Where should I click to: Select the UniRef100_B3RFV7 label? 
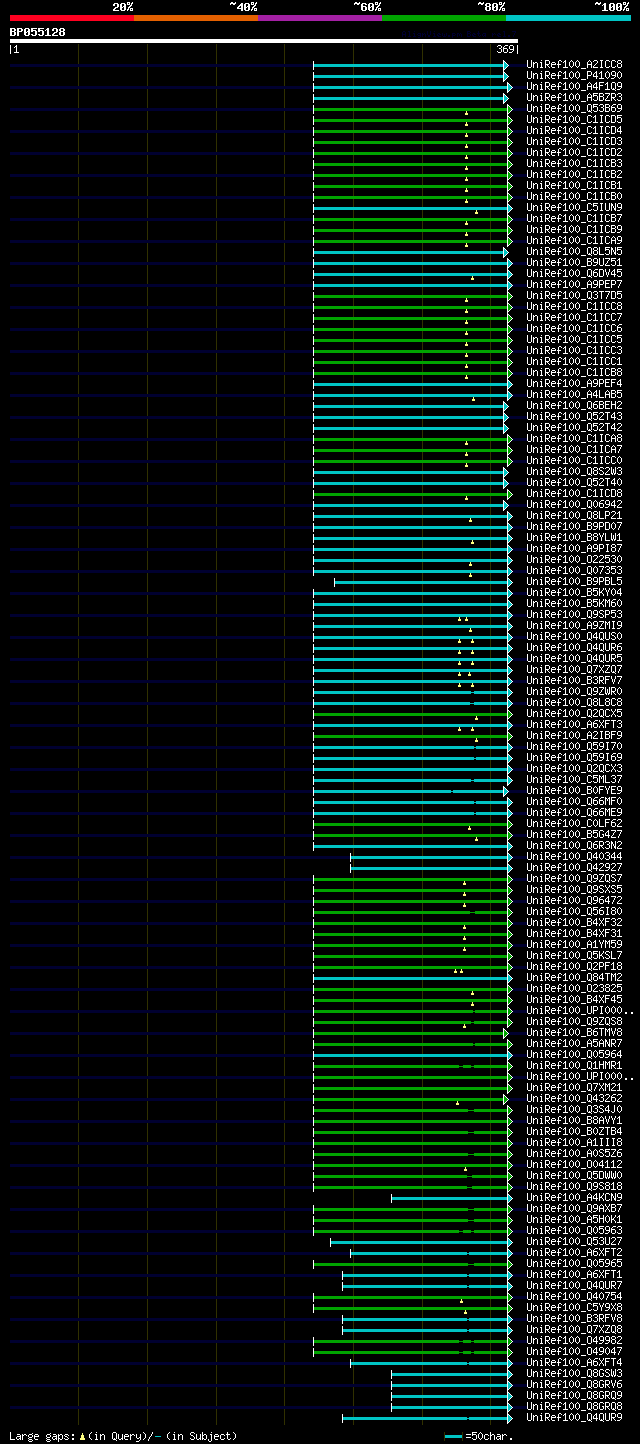574,680
